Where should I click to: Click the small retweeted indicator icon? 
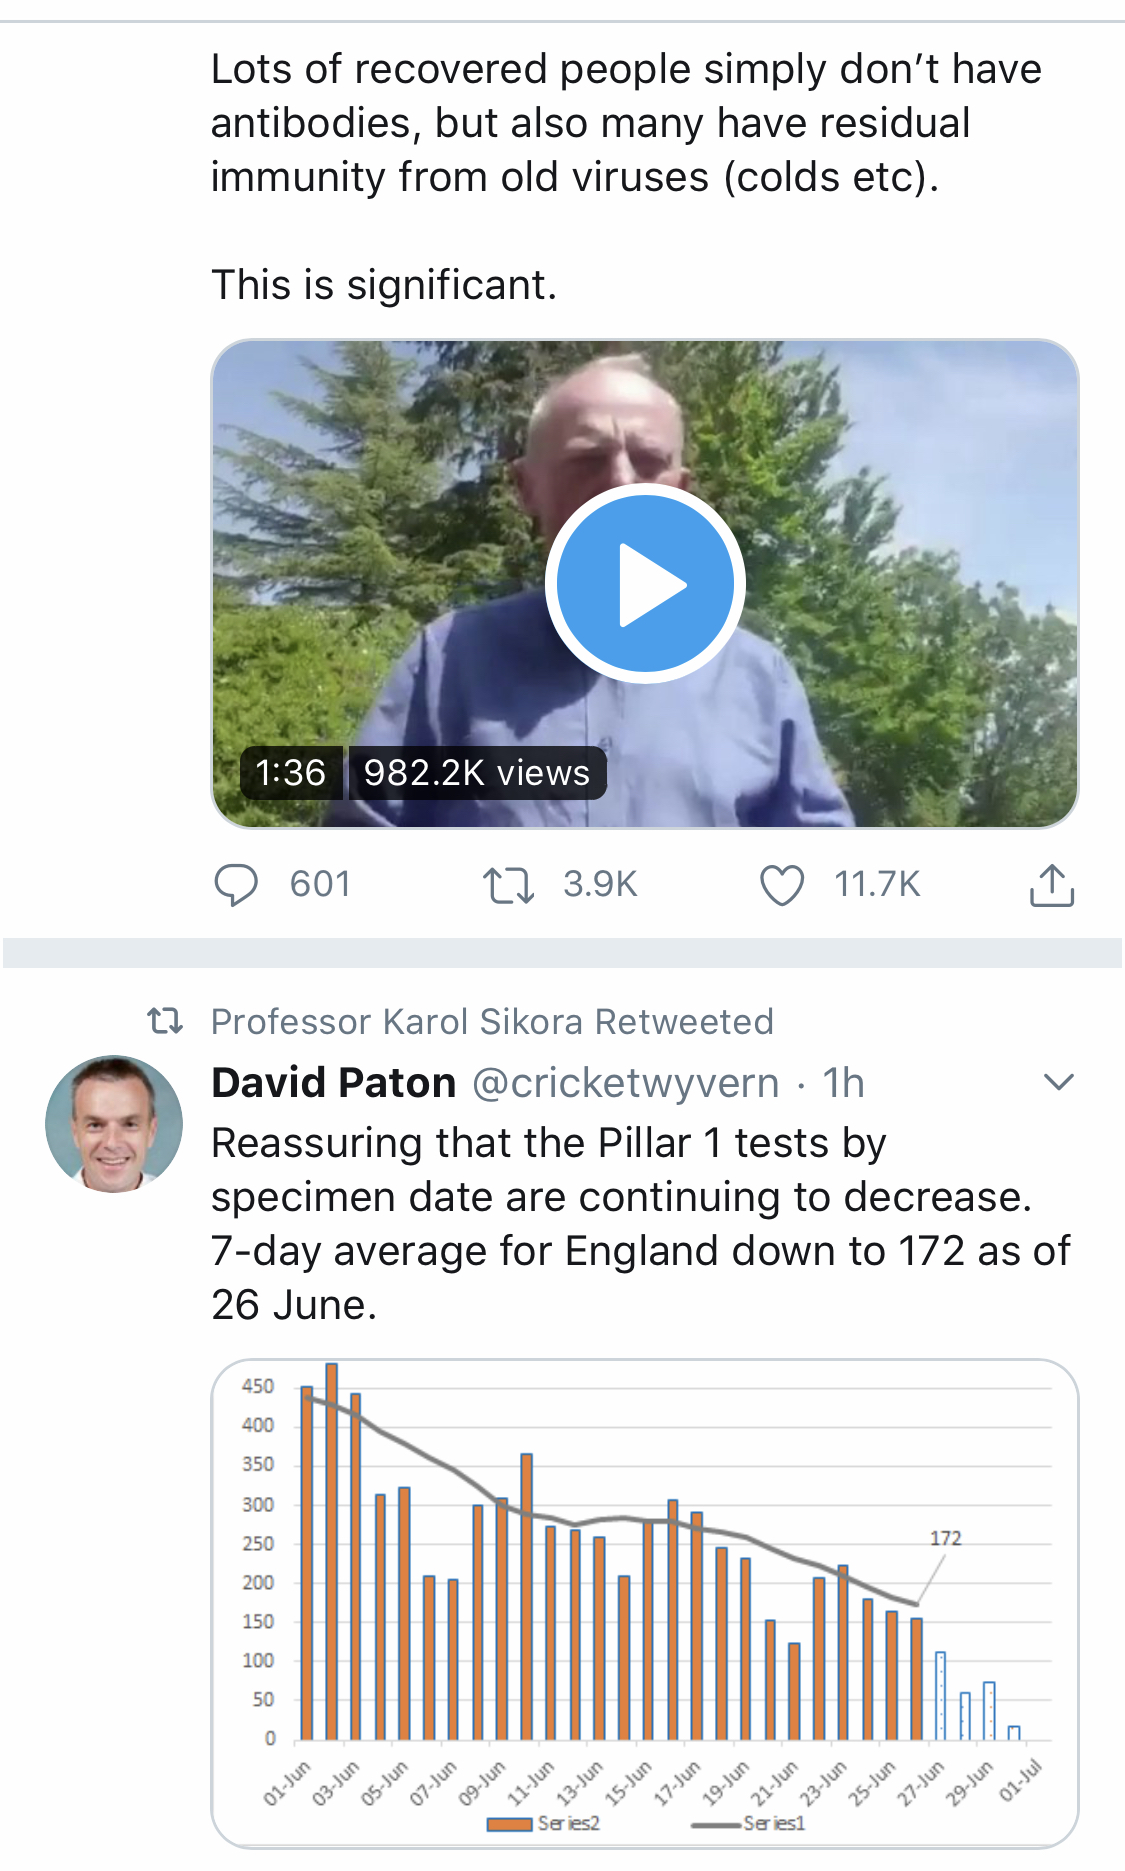click(x=165, y=1021)
